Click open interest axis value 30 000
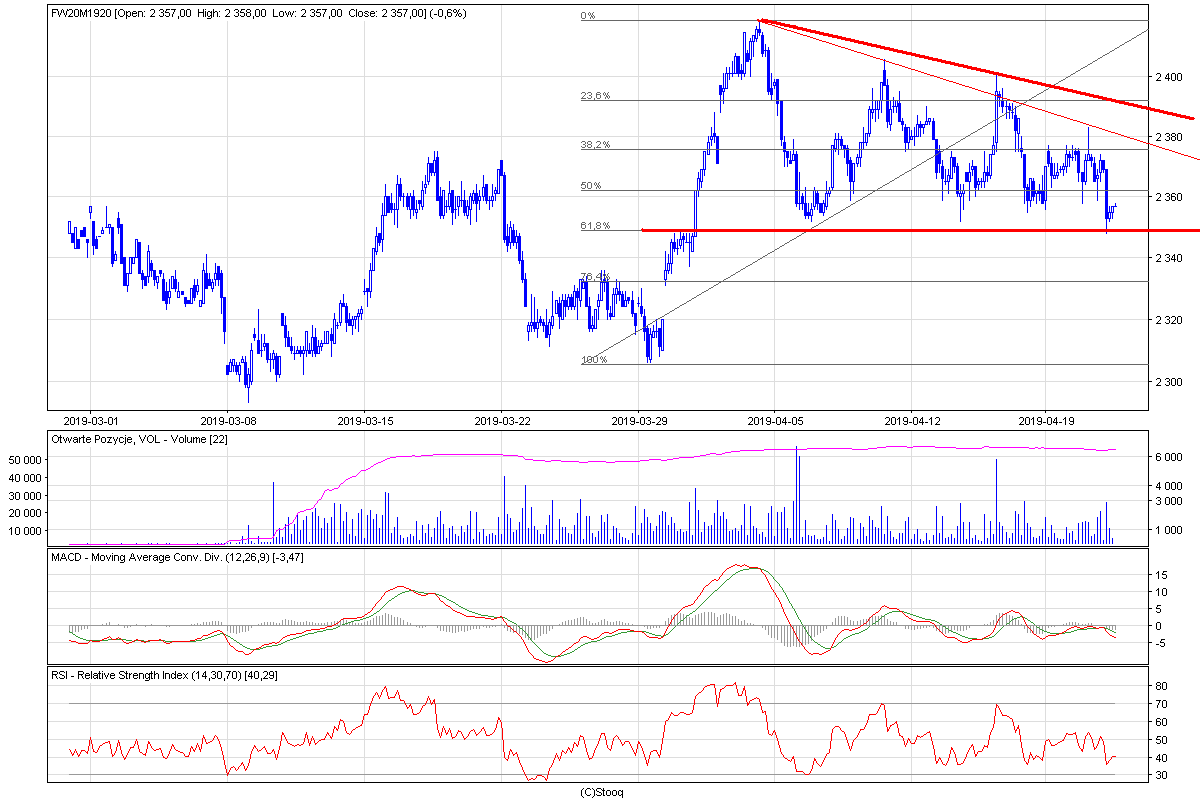Viewport: 1200px width, 800px height. click(23, 495)
